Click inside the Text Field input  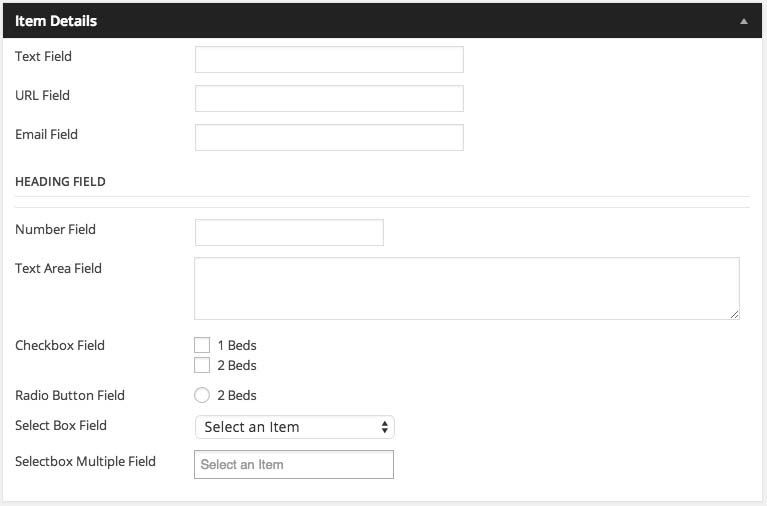click(x=329, y=60)
